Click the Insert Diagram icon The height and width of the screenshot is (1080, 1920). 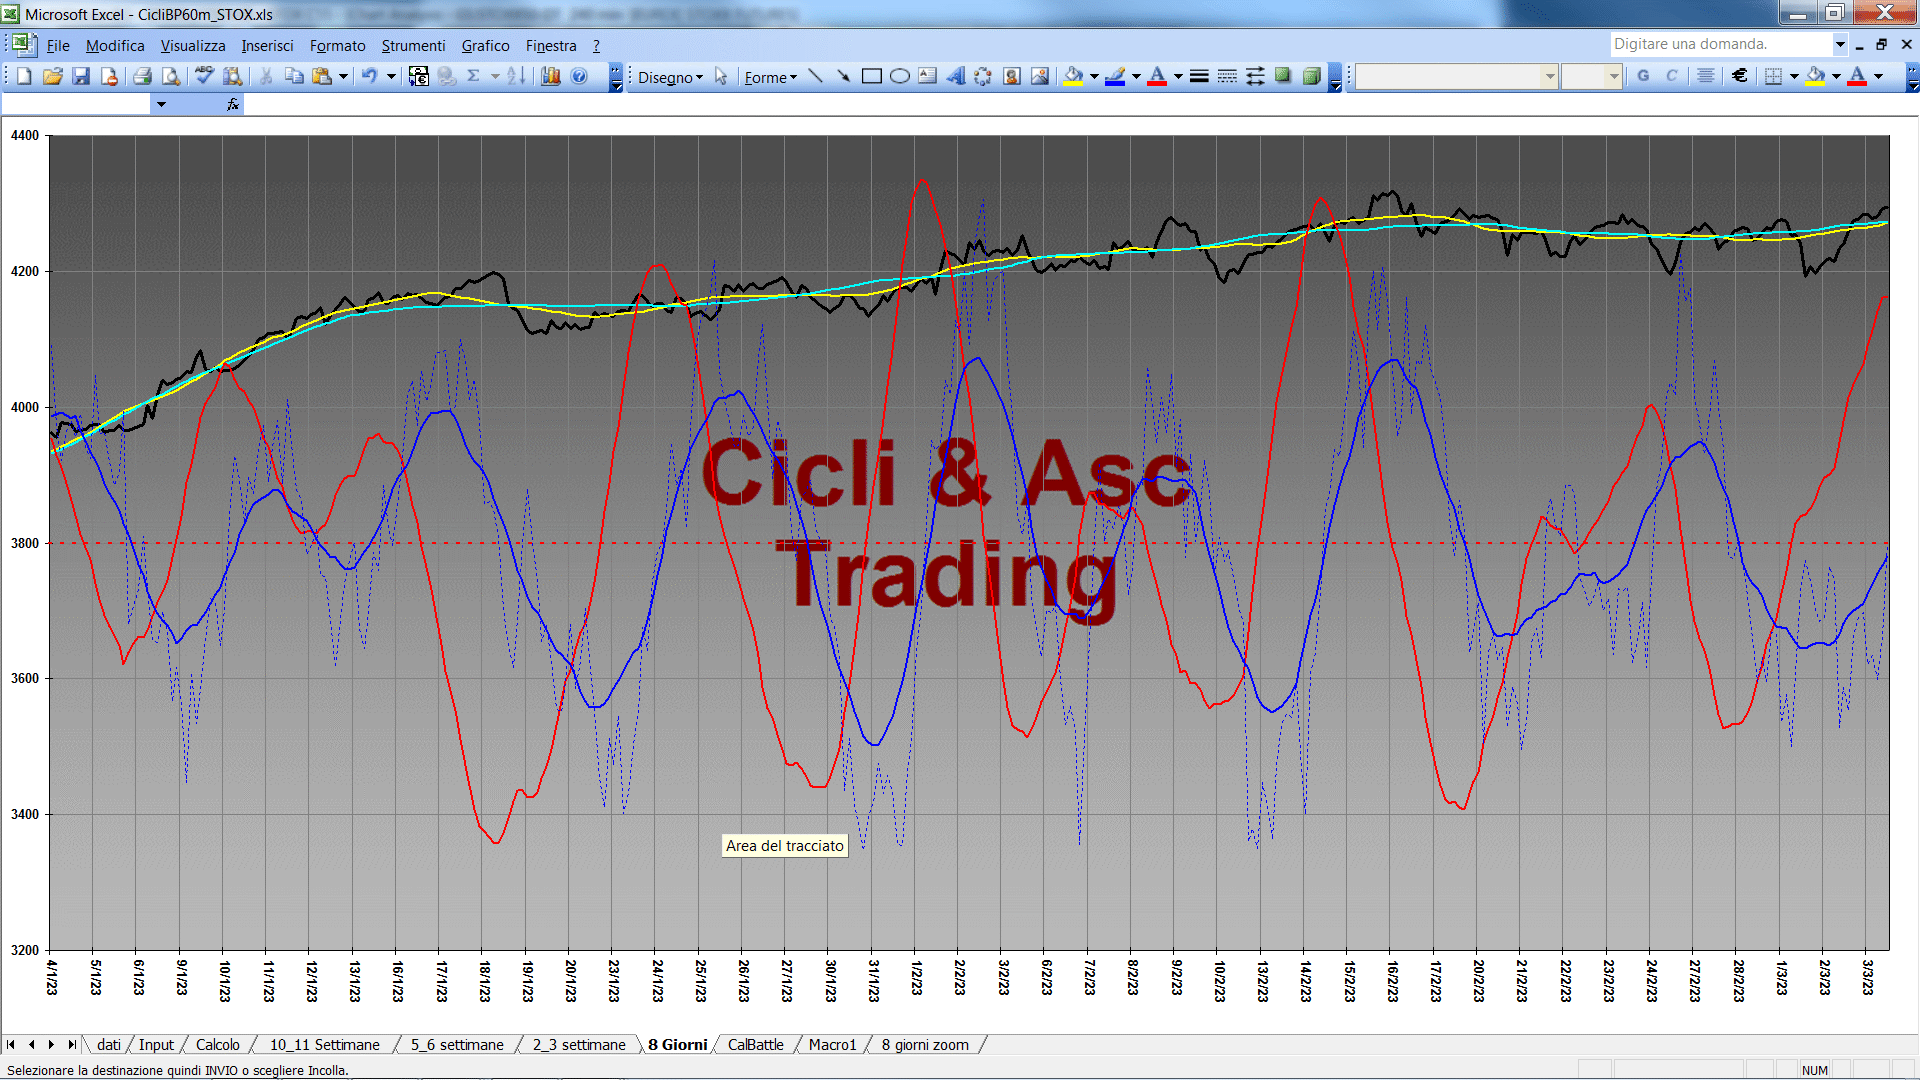[x=983, y=76]
